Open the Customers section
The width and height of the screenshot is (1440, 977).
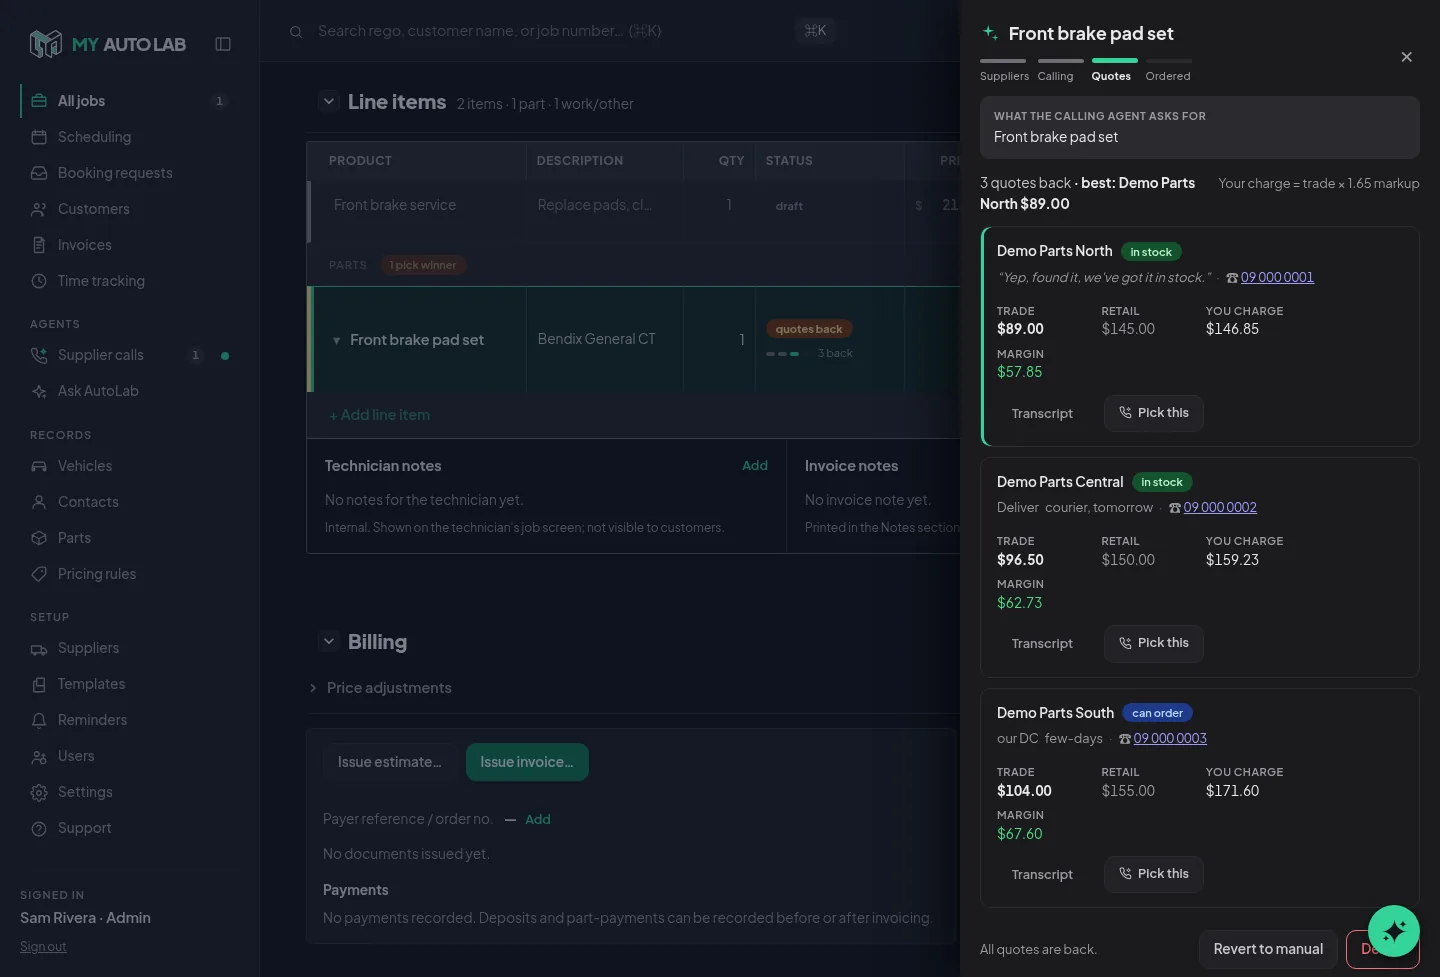pos(129,209)
